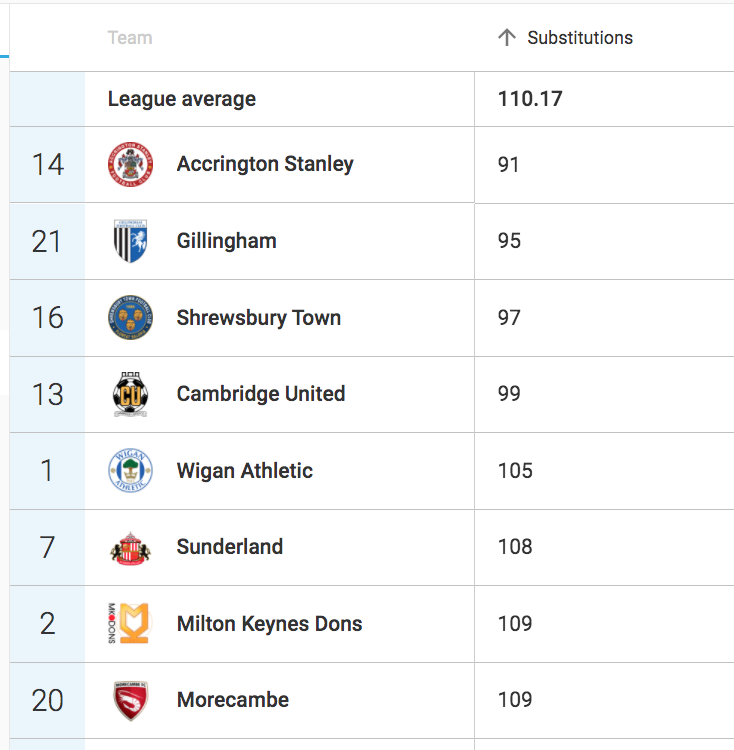The width and height of the screenshot is (734, 750).
Task: Open the Milton Keynes Dons team link
Action: point(269,624)
